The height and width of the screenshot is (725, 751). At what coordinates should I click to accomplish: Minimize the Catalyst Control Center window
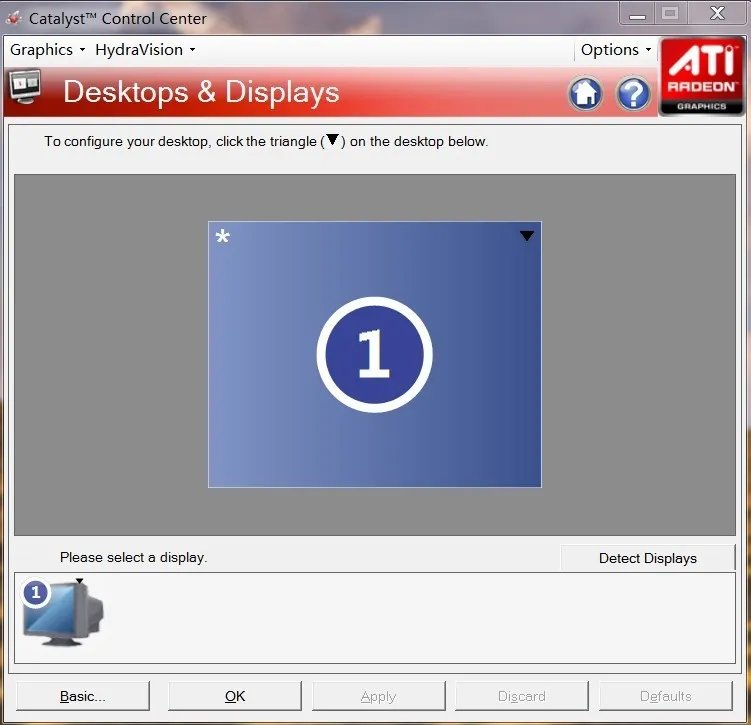coord(637,13)
